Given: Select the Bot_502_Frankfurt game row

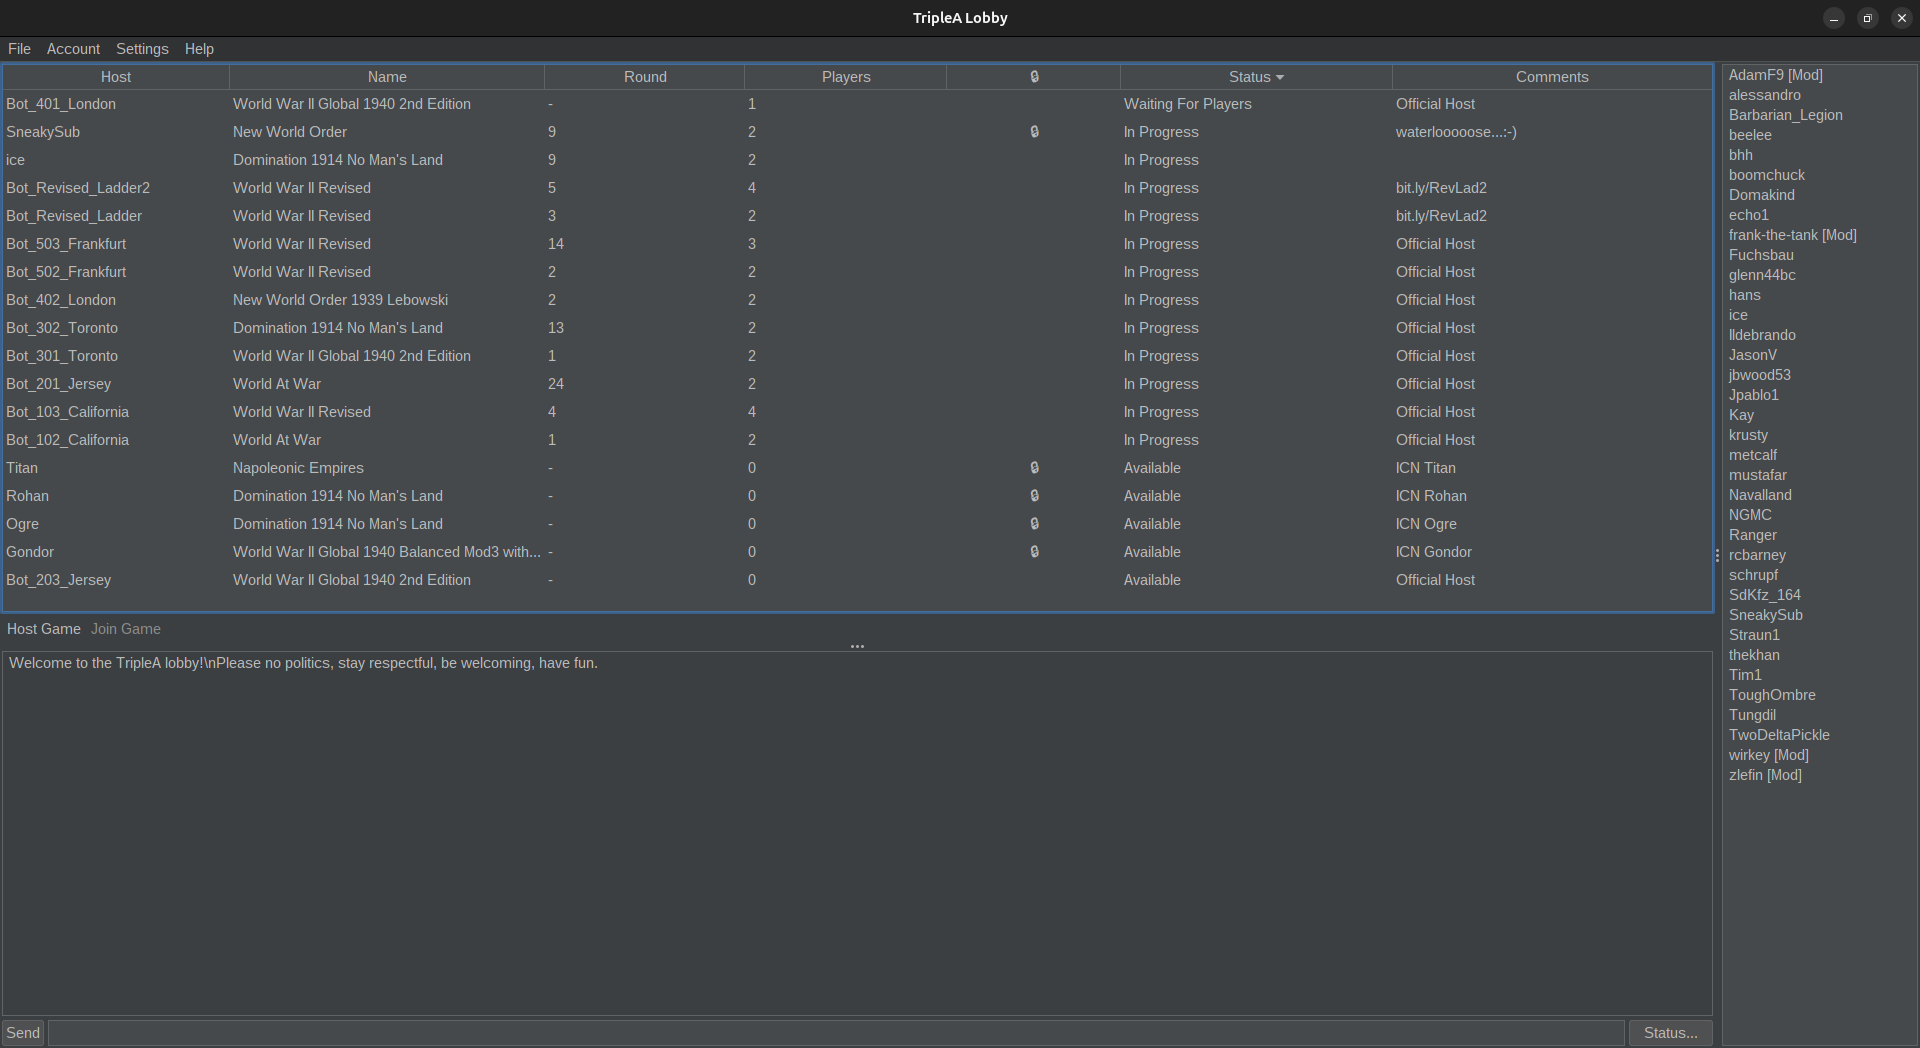Looking at the screenshot, I should (x=857, y=272).
